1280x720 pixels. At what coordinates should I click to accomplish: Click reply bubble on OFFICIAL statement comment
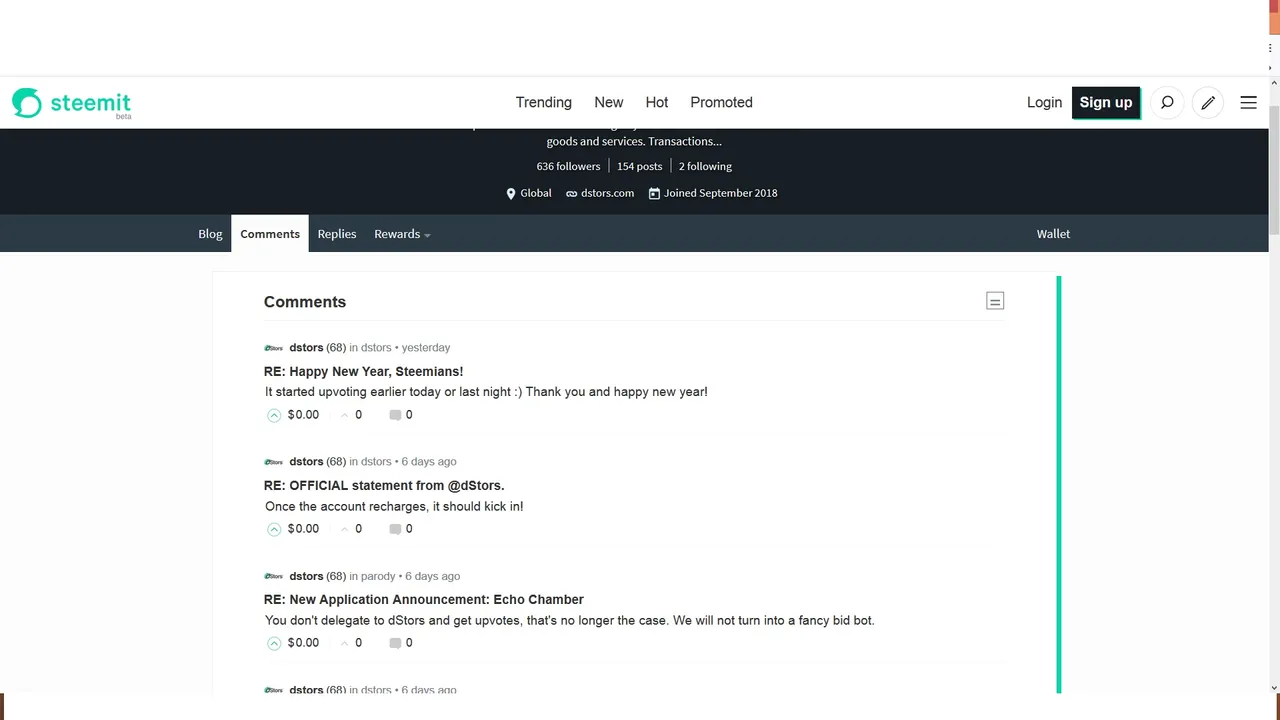click(x=395, y=529)
